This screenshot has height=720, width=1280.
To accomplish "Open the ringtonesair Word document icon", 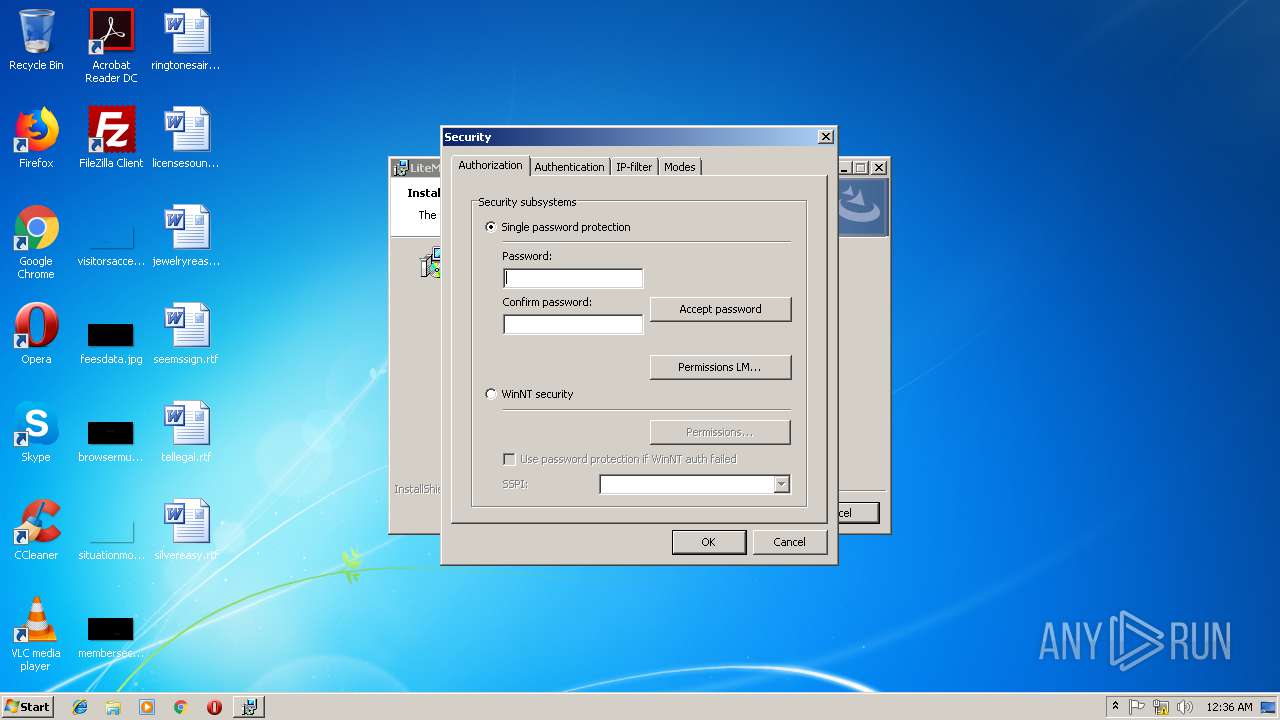I will (186, 40).
